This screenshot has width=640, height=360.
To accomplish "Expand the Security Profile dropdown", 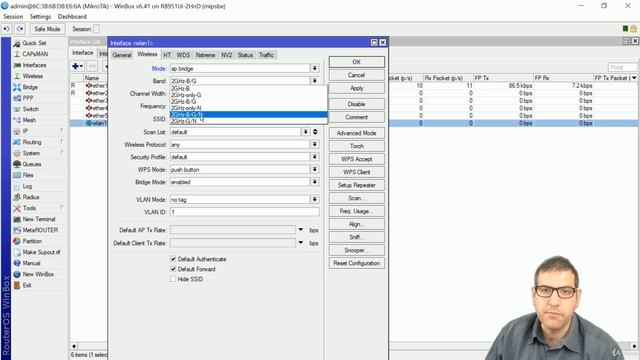I will pyautogui.click(x=315, y=157).
